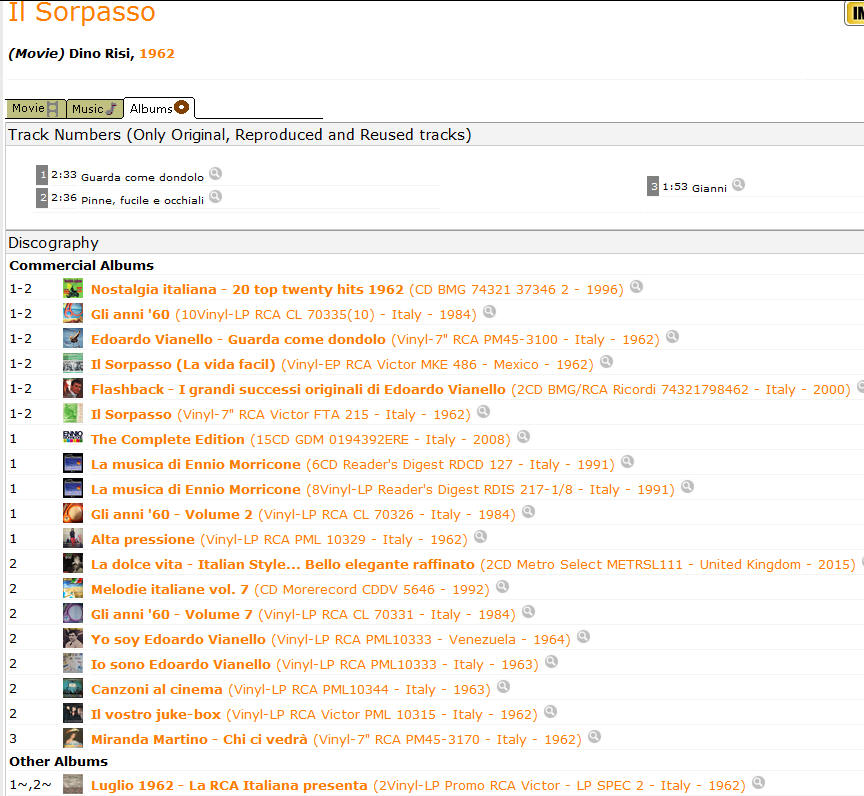Open Yo soy Edoardo Vianello album link
864x796 pixels.
coord(331,640)
